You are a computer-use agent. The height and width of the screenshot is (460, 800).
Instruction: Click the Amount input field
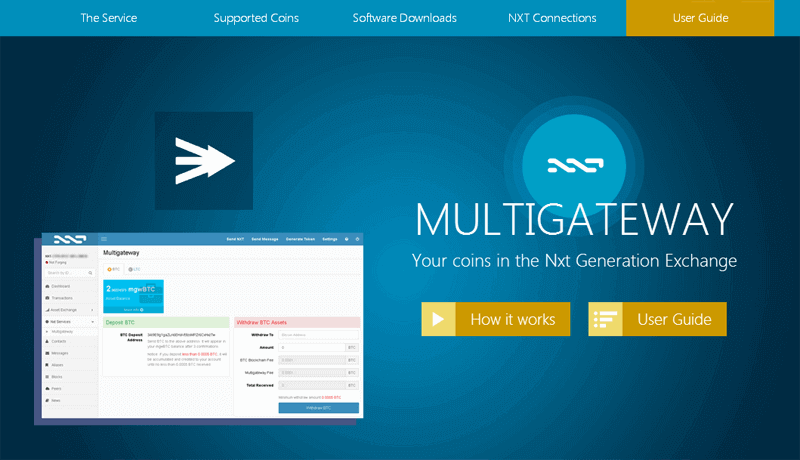pyautogui.click(x=312, y=347)
